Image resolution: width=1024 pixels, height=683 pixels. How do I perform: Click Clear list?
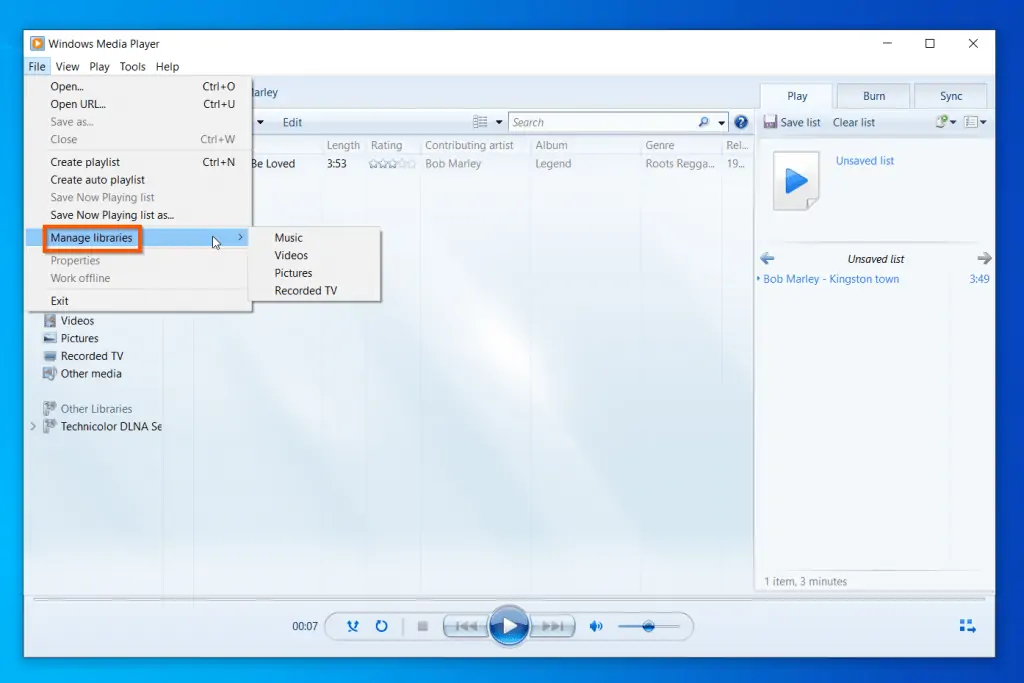coord(853,121)
